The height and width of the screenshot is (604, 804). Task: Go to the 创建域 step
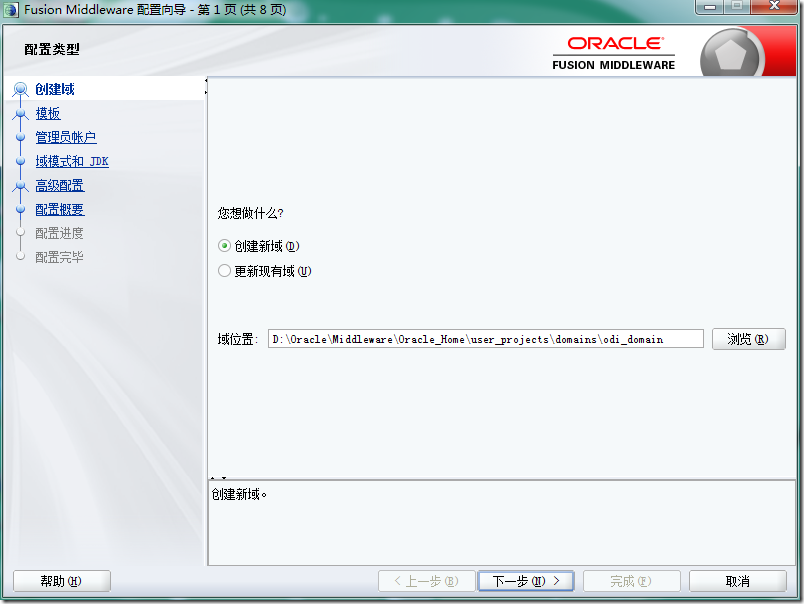pos(55,89)
